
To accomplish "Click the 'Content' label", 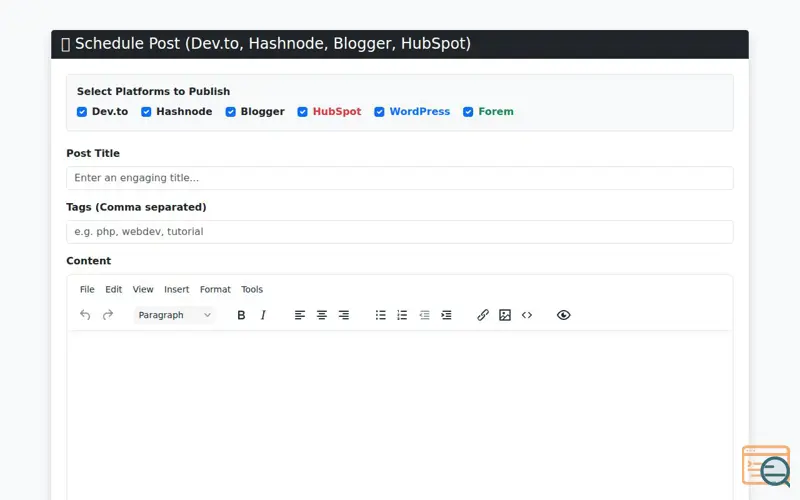I will coord(89,261).
